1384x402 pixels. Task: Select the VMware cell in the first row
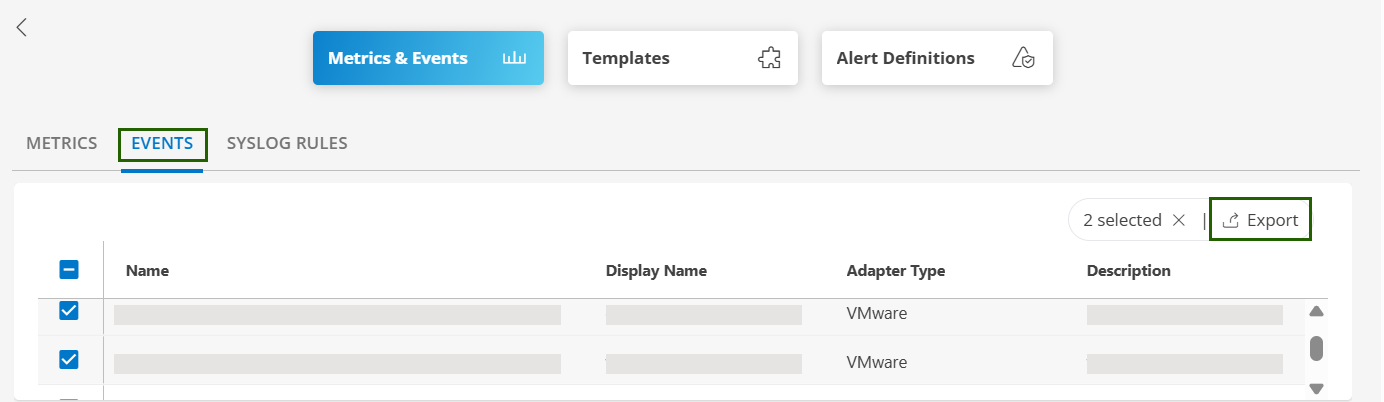[876, 314]
